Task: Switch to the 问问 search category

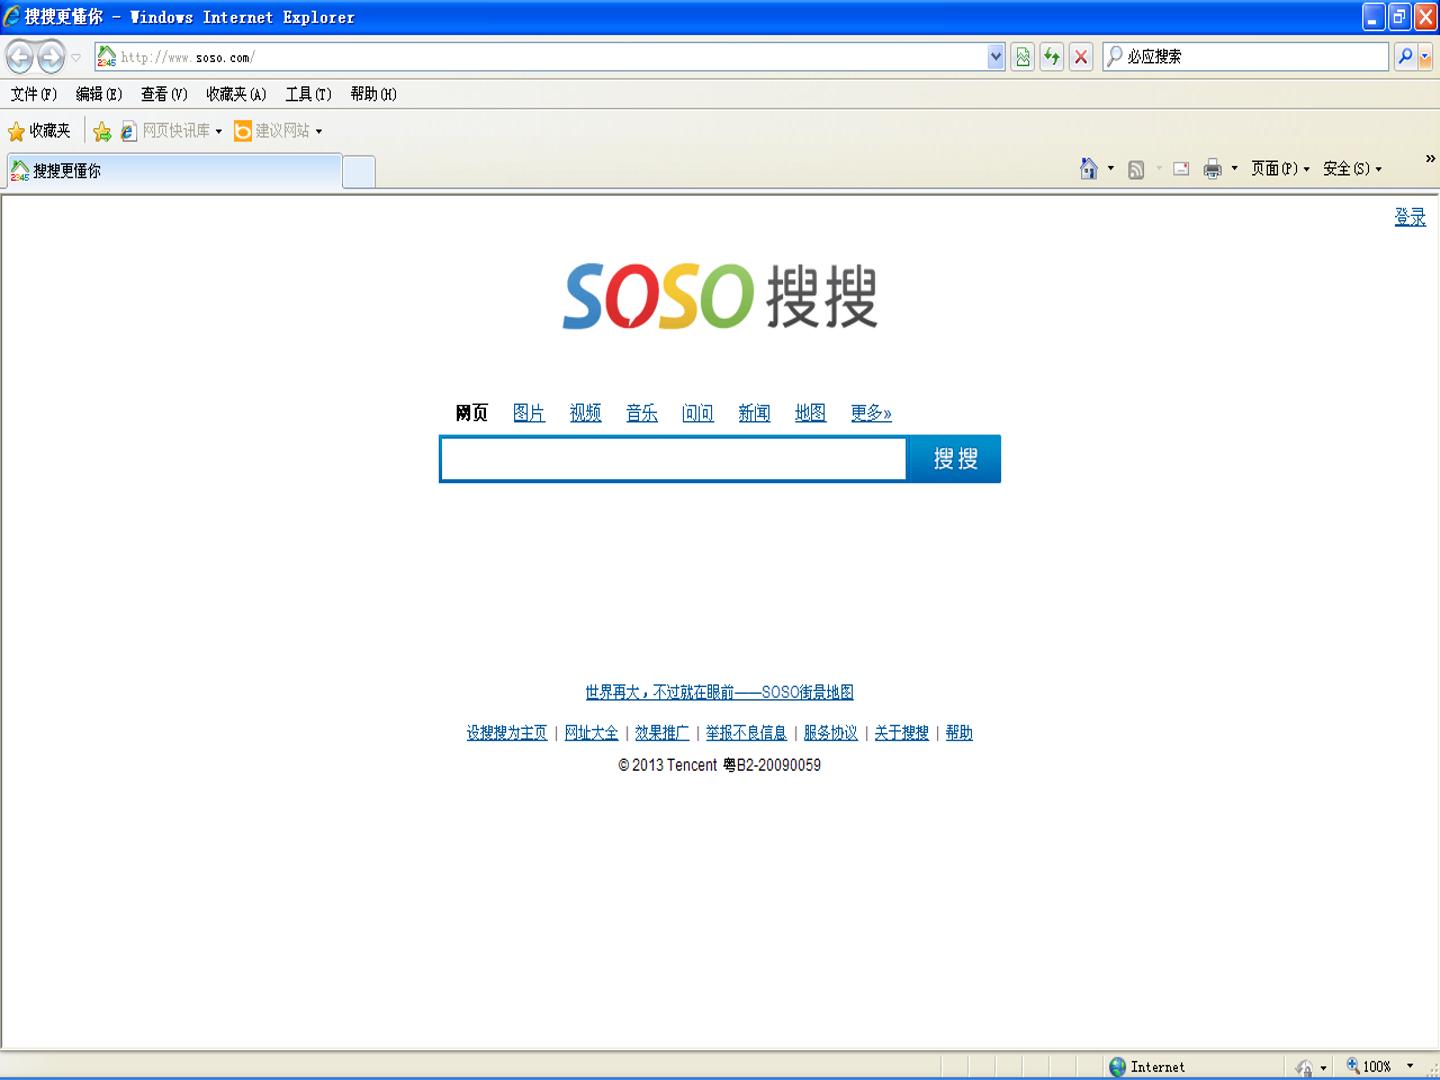Action: tap(698, 413)
